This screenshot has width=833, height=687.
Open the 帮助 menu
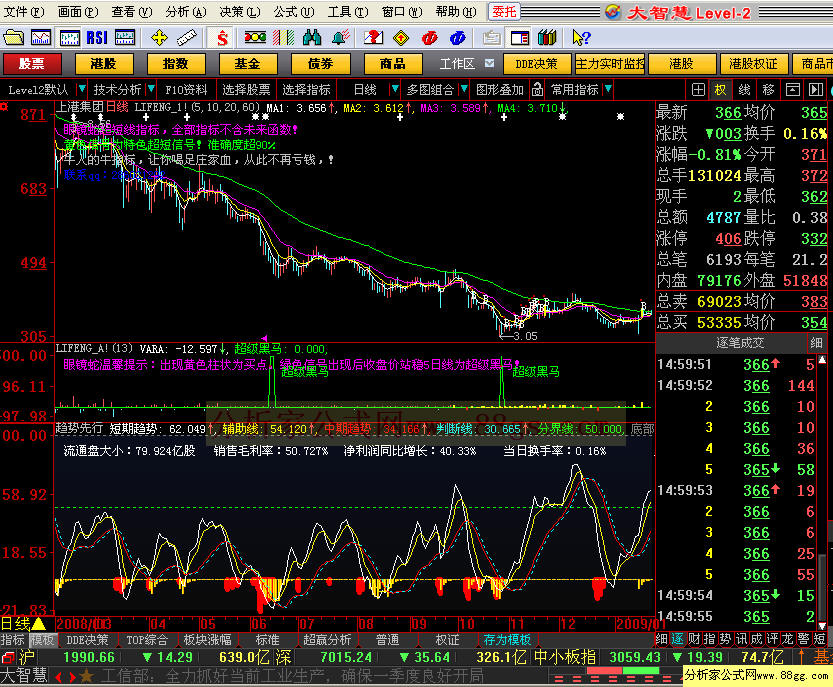pyautogui.click(x=456, y=12)
